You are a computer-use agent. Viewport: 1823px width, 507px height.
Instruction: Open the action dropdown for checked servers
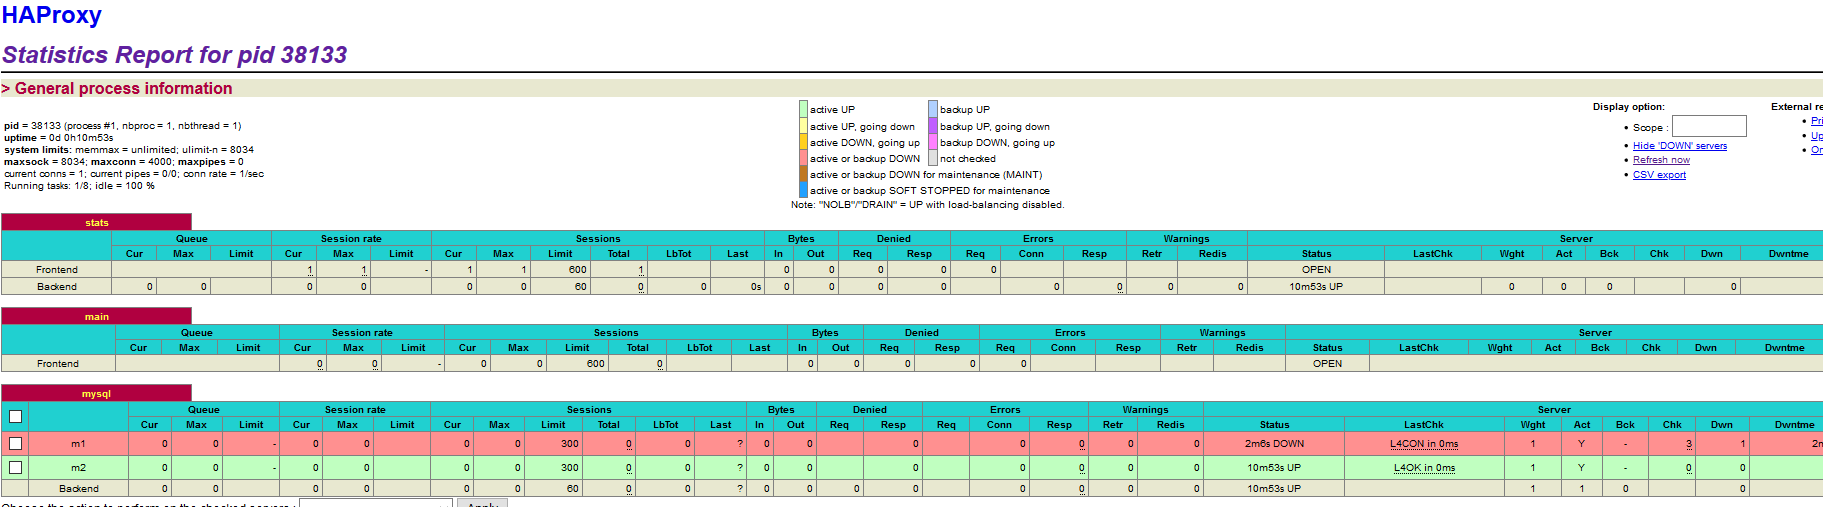point(376,503)
